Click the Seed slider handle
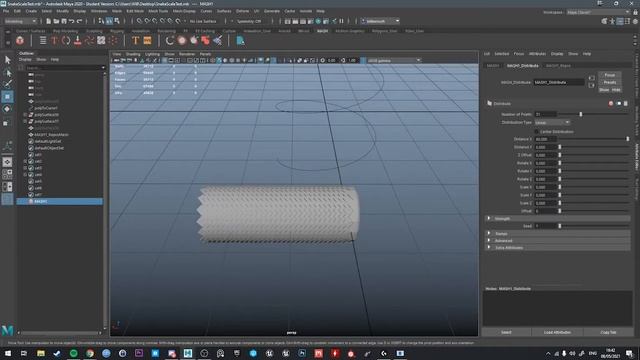This screenshot has height=360, width=640. coord(560,226)
